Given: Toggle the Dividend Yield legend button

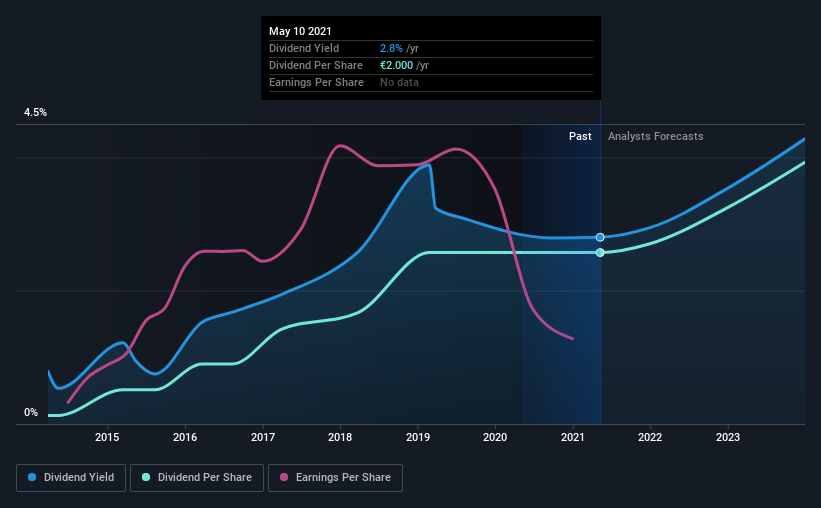Looking at the screenshot, I should tap(71, 478).
